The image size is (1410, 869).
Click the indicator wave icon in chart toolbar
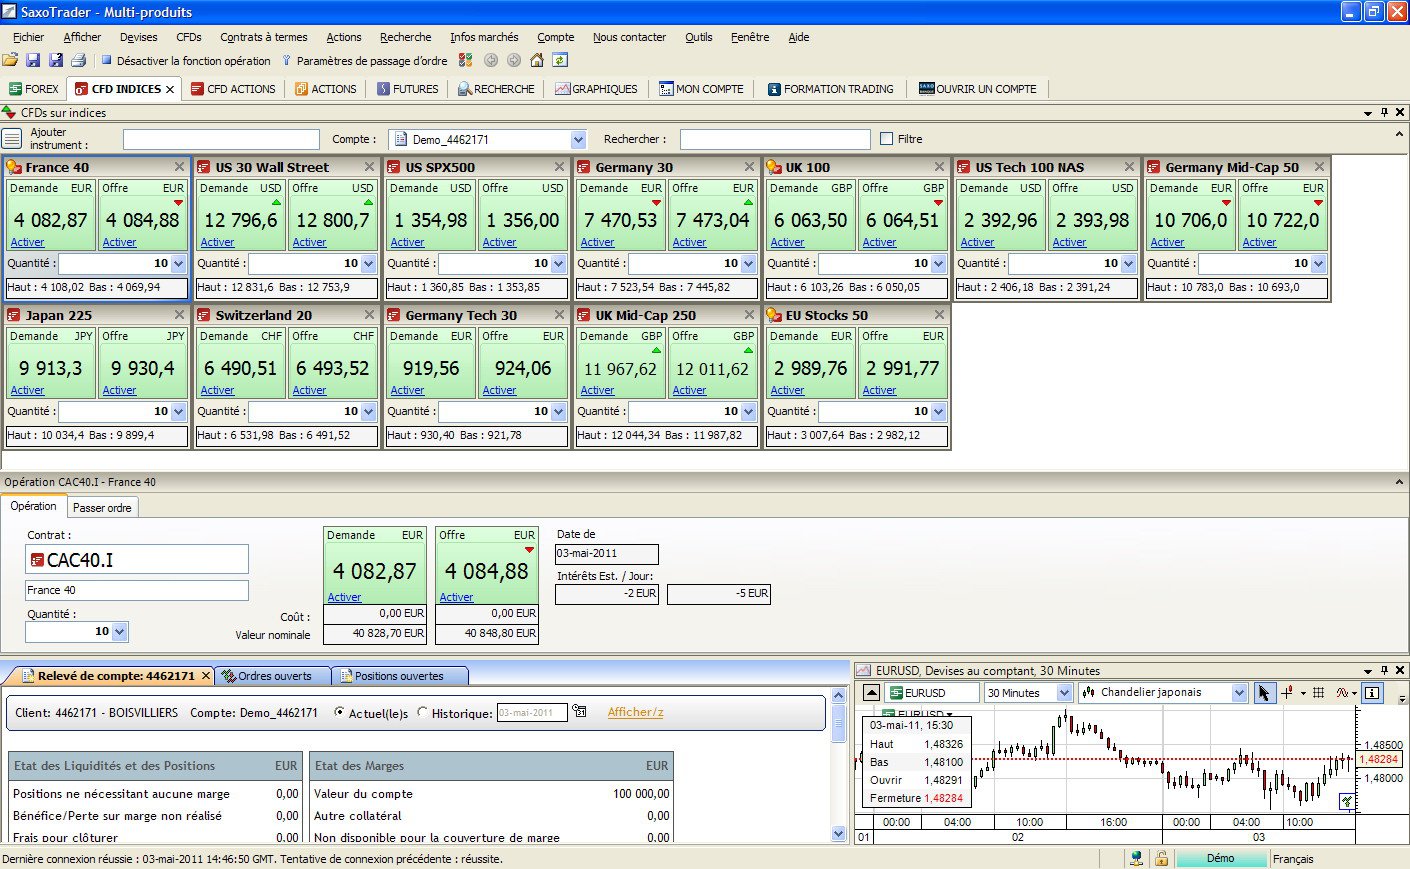(x=1342, y=693)
